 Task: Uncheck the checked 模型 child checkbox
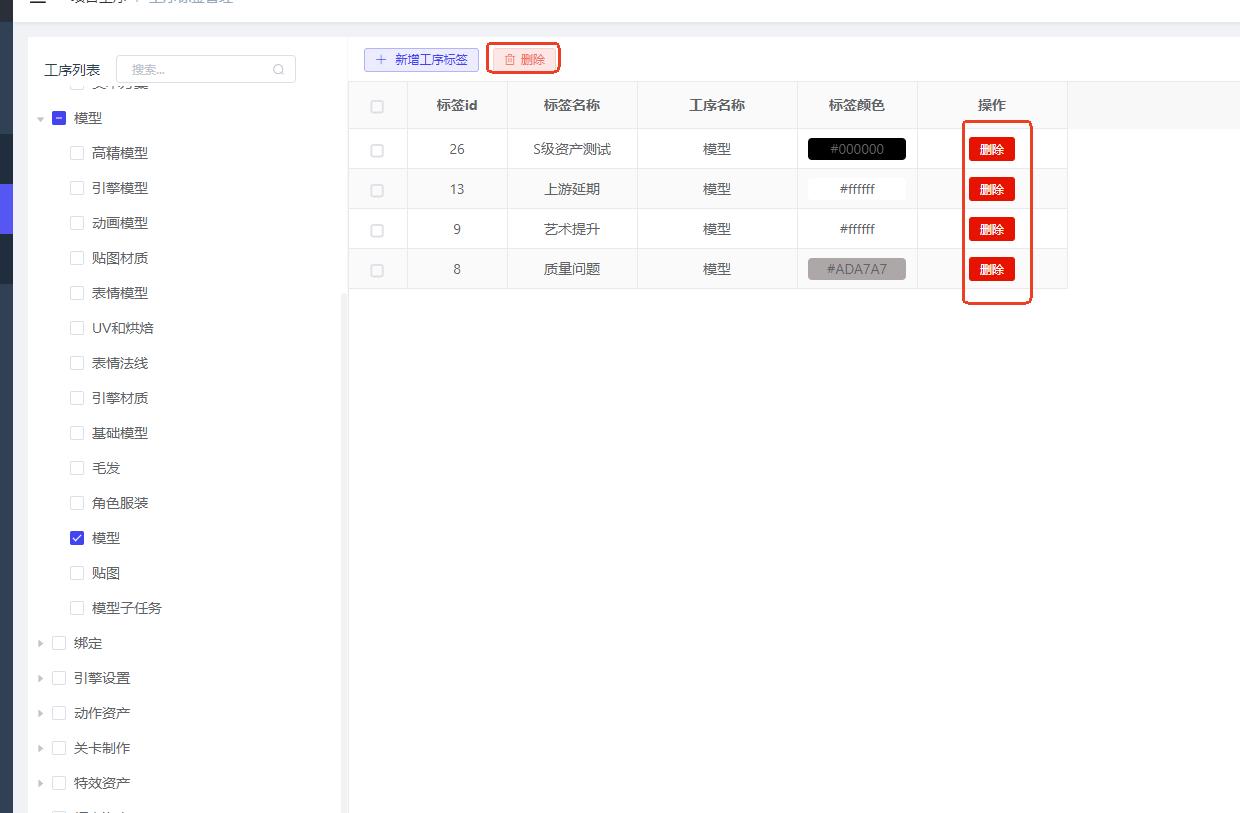(77, 538)
